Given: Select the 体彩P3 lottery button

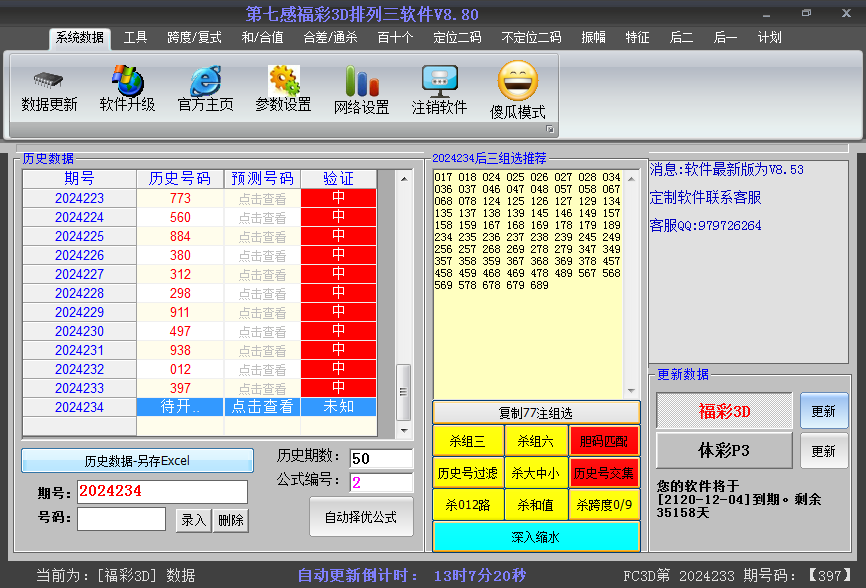Looking at the screenshot, I should pyautogui.click(x=724, y=451).
